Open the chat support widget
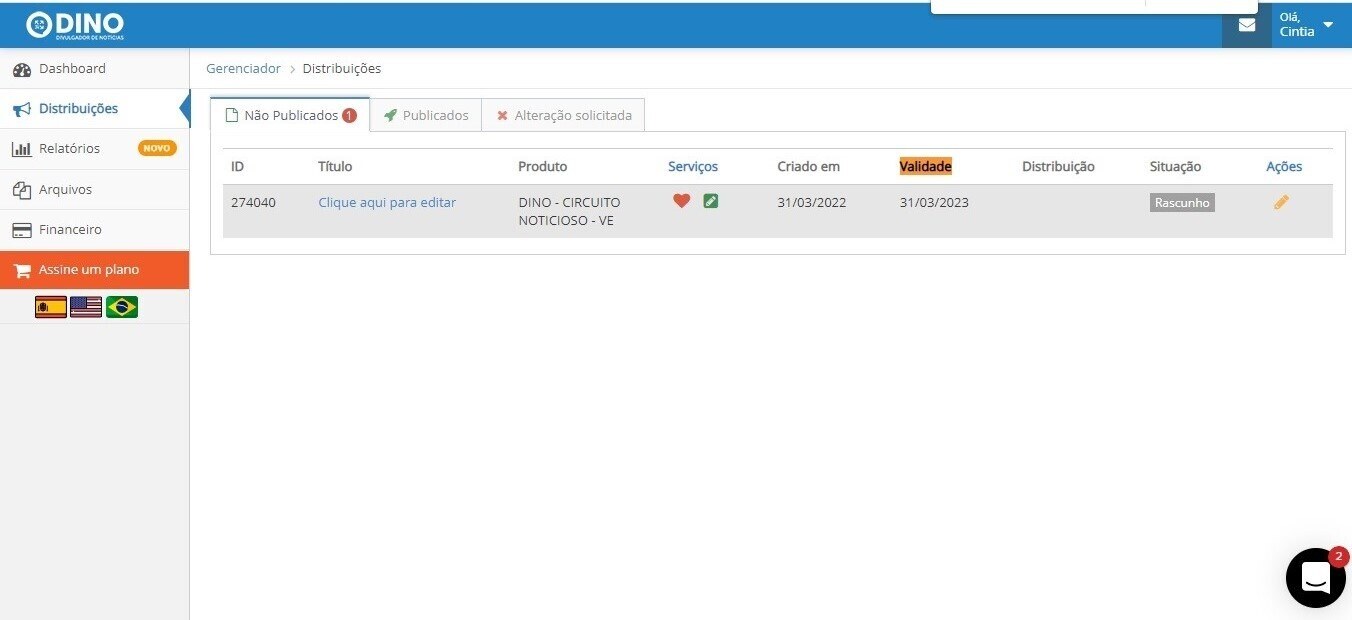Viewport: 1352px width, 620px height. tap(1315, 578)
